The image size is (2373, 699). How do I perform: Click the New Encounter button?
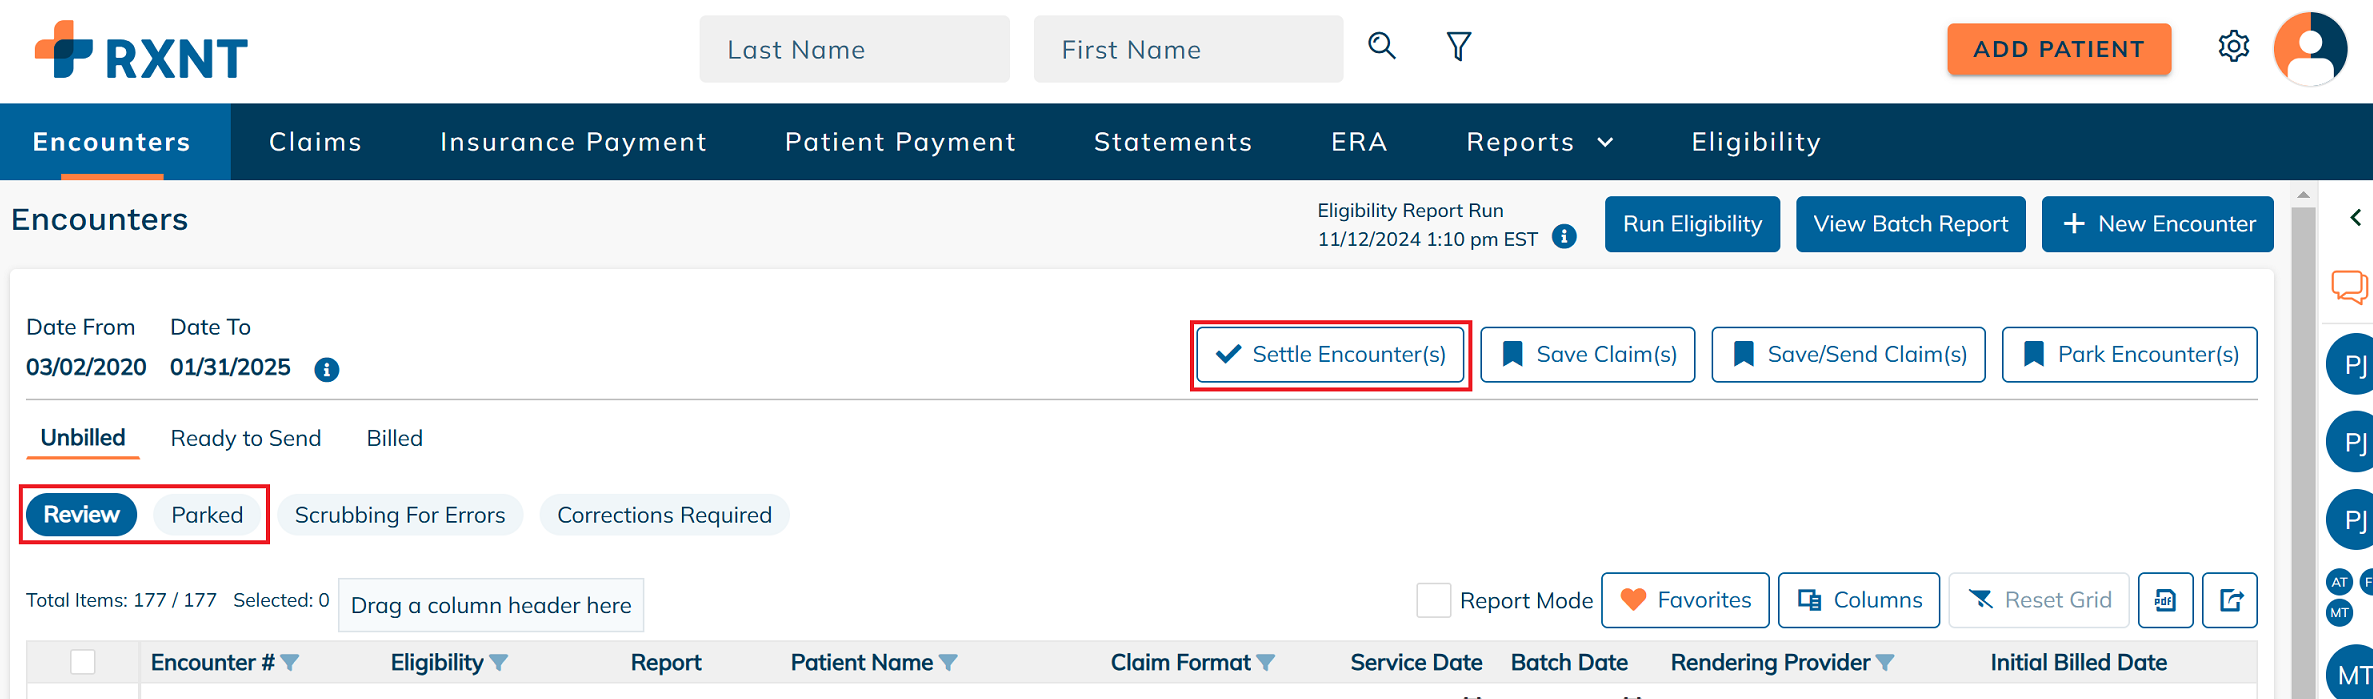click(x=2157, y=224)
